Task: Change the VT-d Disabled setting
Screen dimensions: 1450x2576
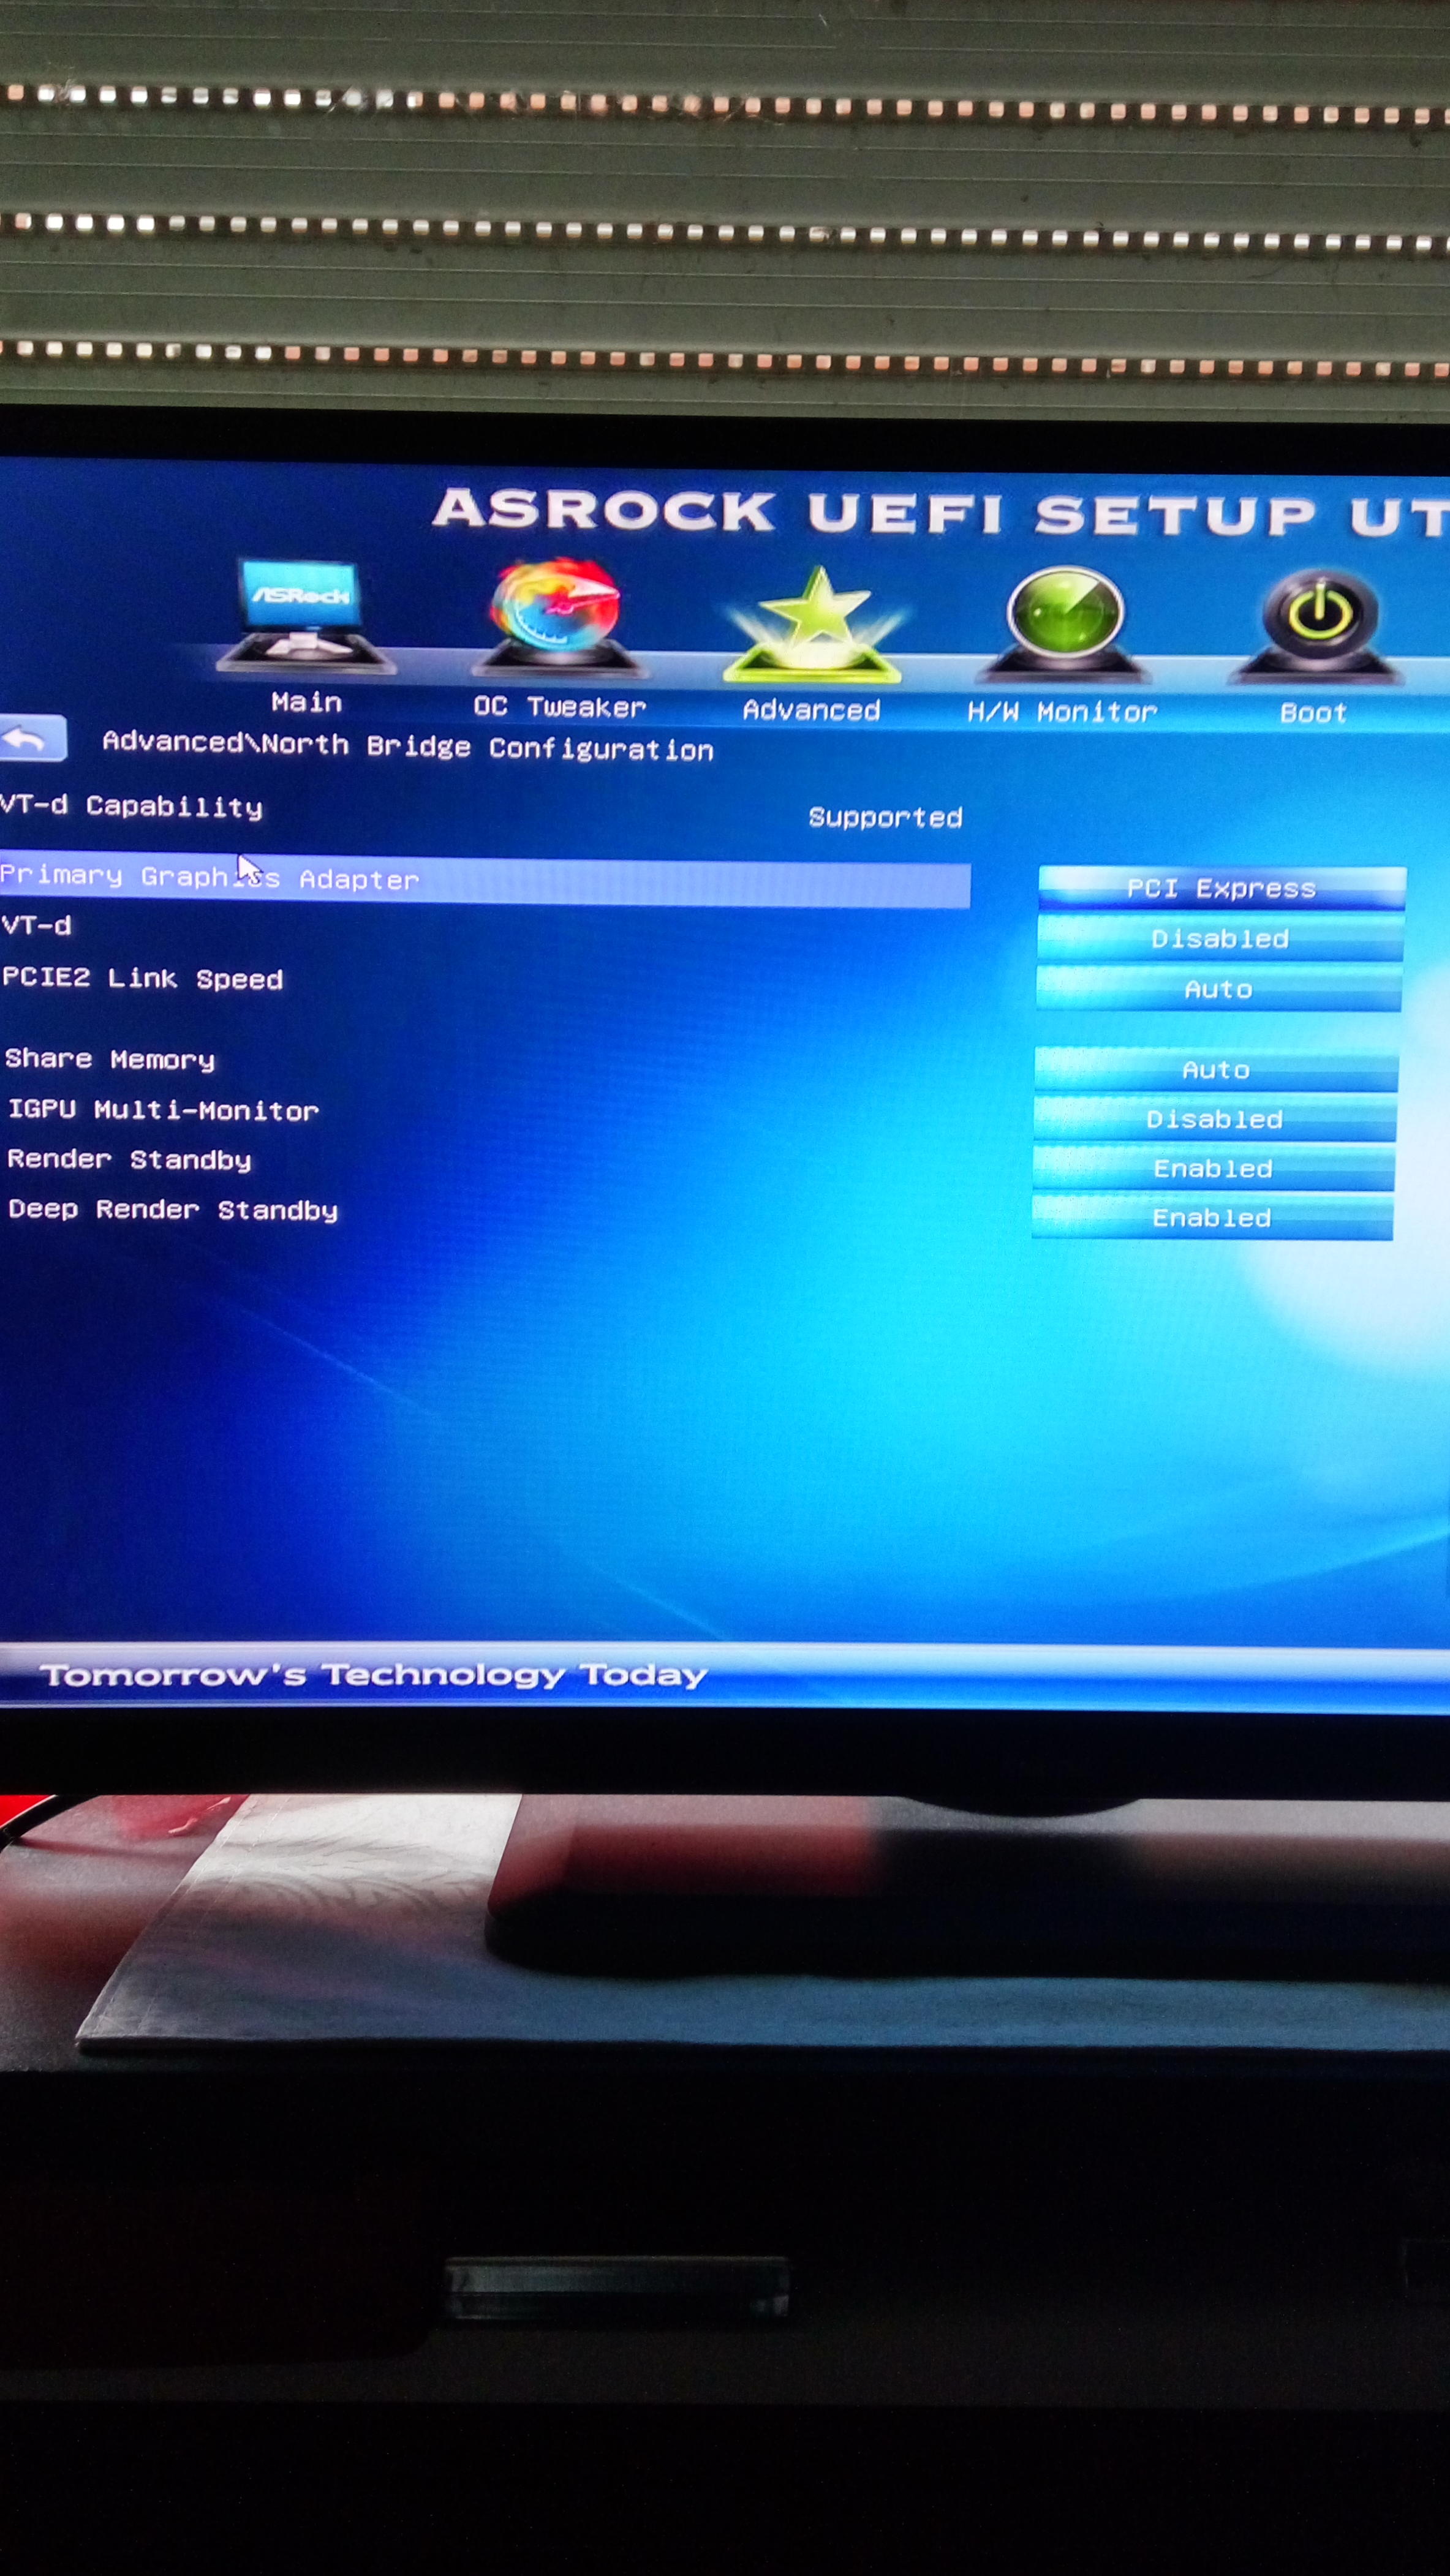Action: (1219, 938)
